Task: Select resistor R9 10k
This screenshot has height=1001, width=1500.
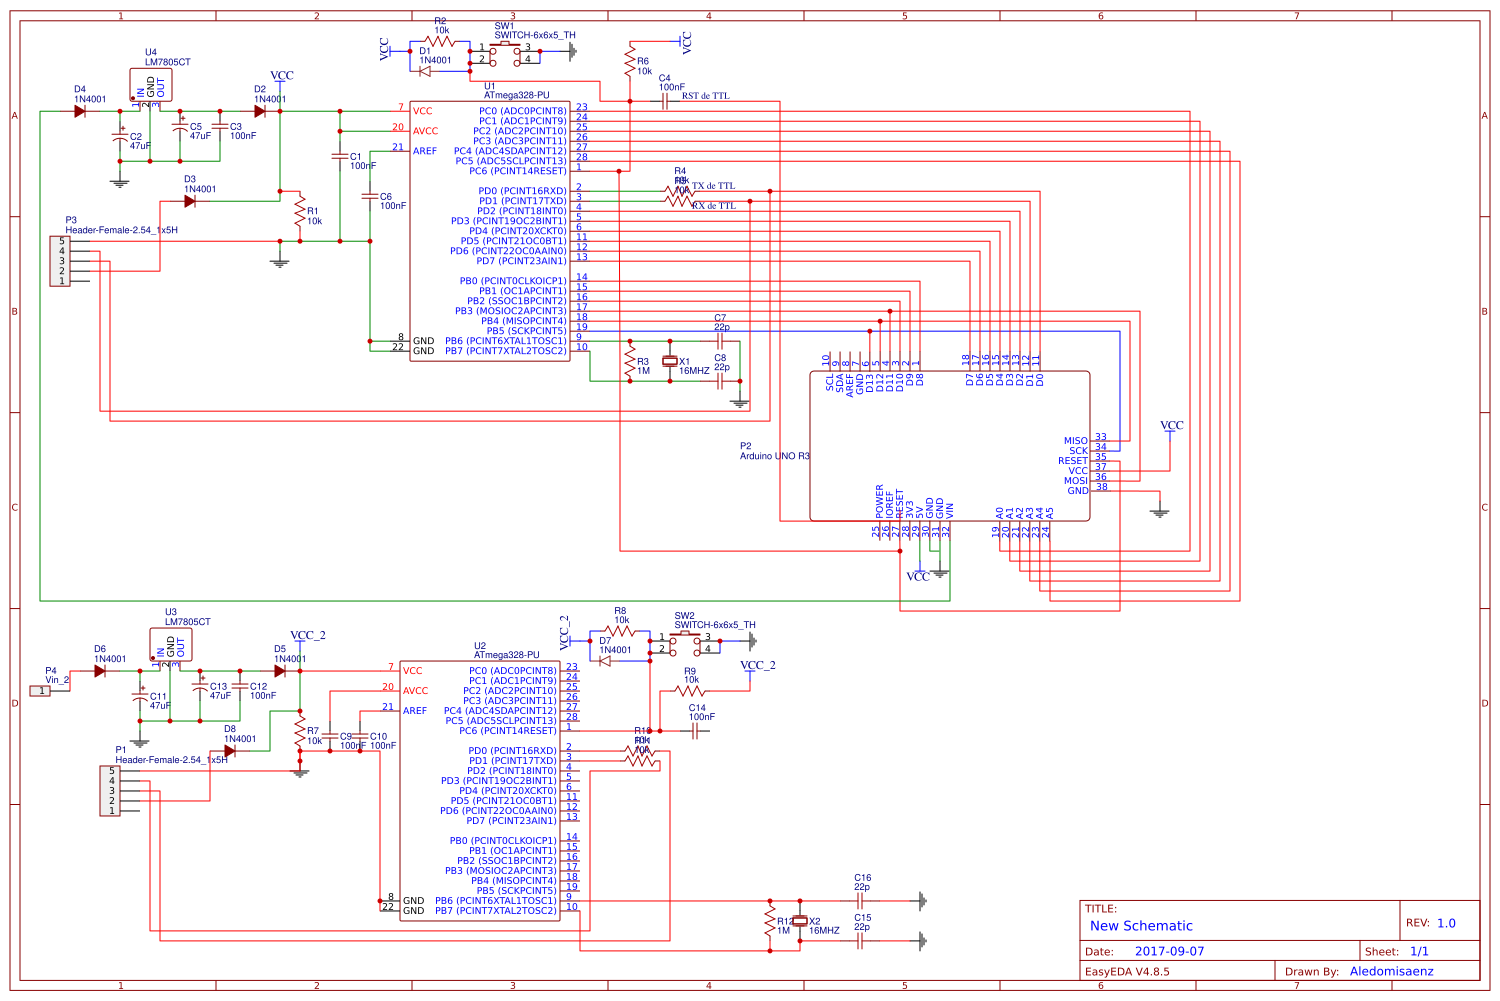Action: pyautogui.click(x=690, y=691)
